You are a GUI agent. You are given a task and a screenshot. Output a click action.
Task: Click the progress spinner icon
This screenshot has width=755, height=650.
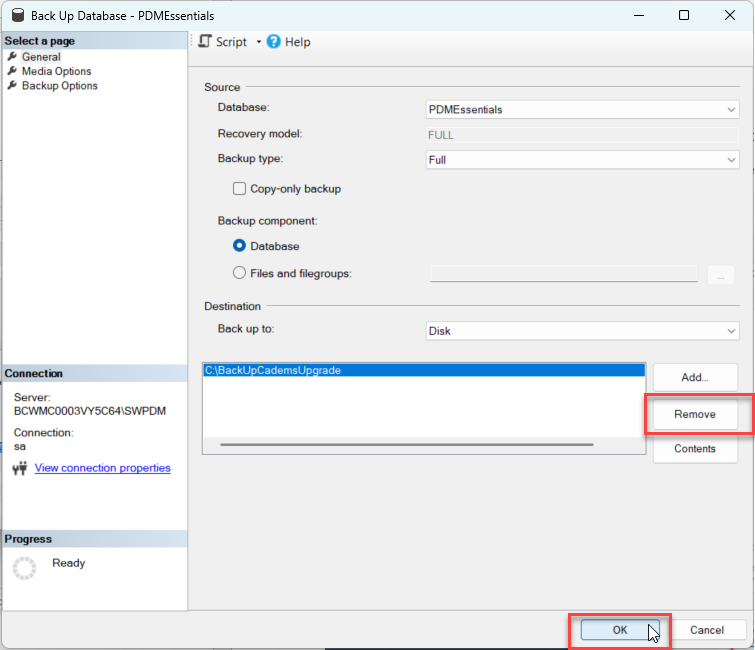coord(24,568)
